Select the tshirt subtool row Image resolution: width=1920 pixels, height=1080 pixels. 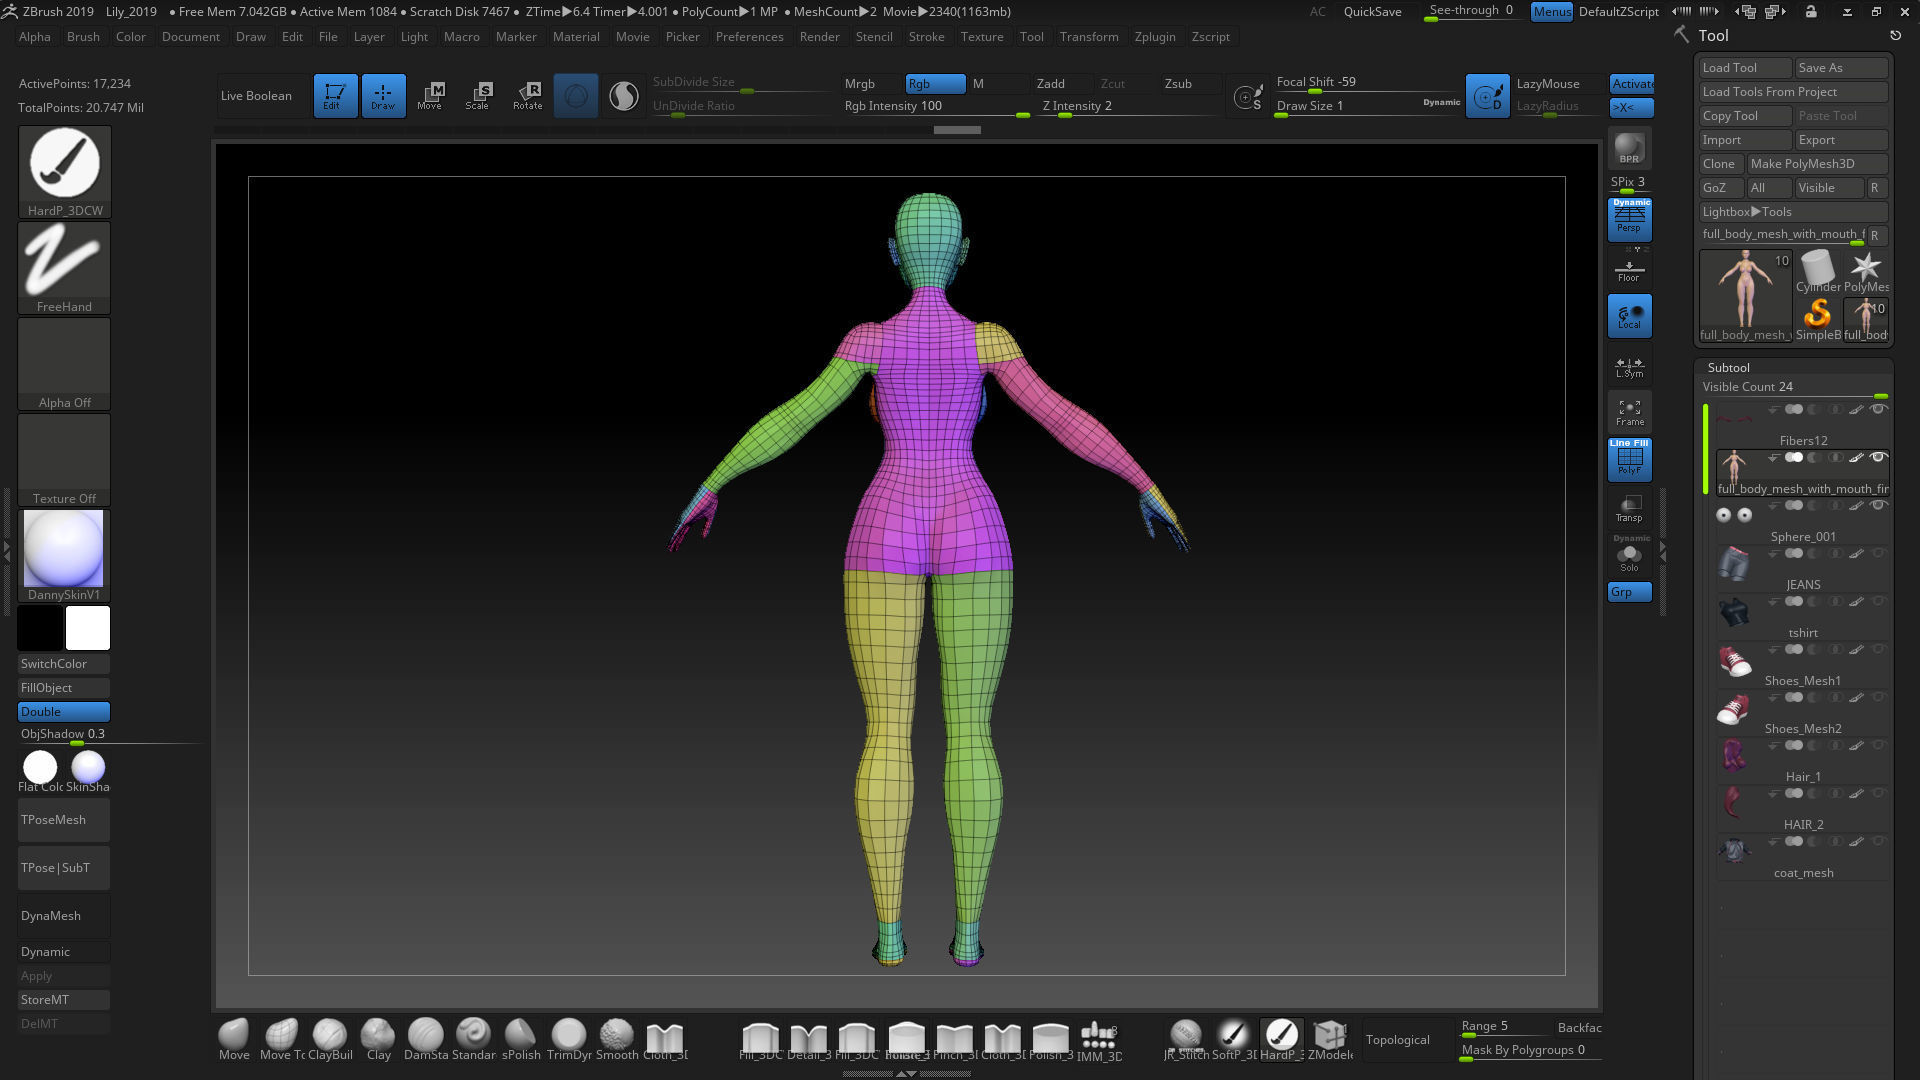point(1802,617)
